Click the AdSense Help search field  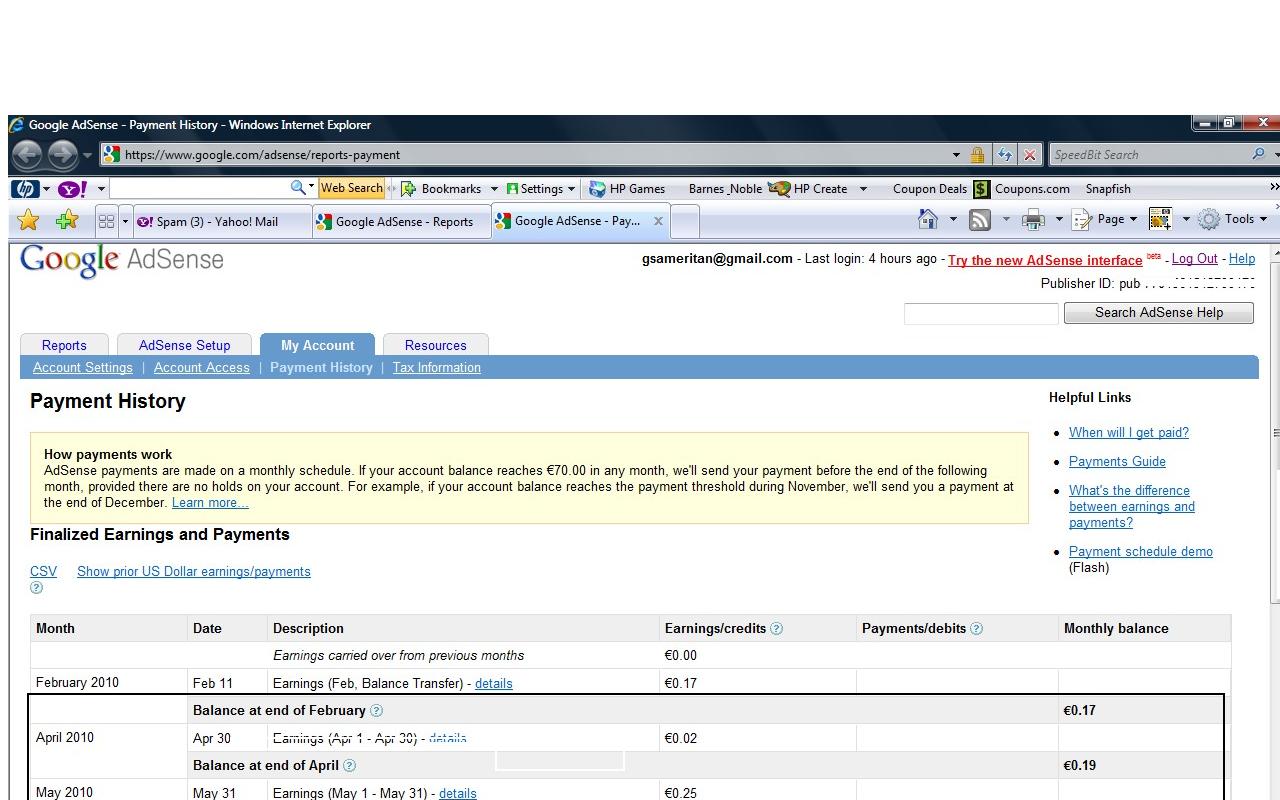coord(981,314)
